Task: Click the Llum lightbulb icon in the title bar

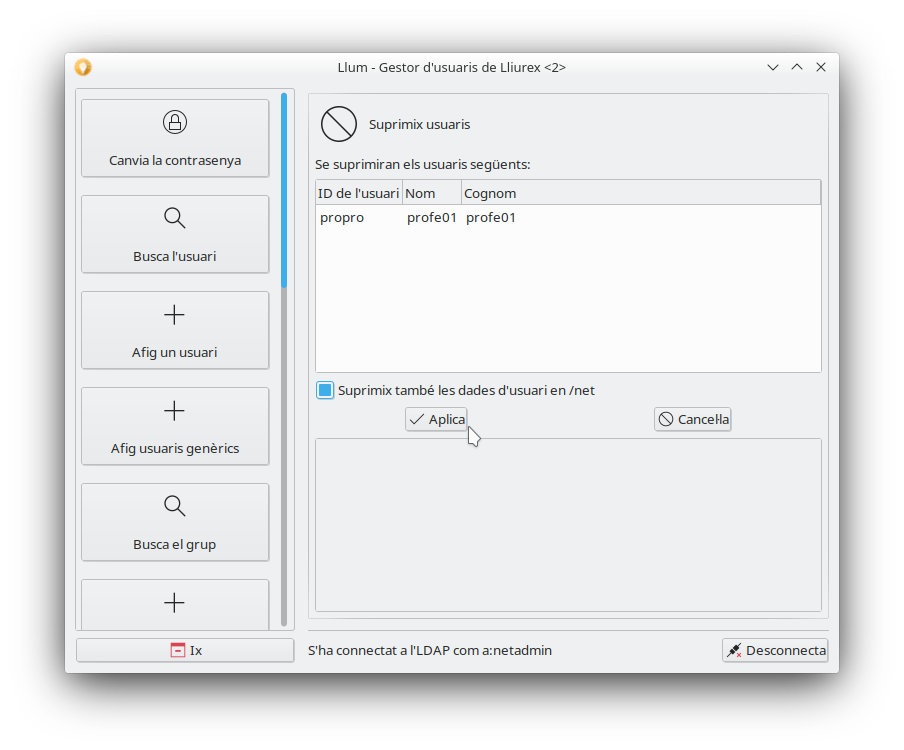Action: pyautogui.click(x=83, y=67)
